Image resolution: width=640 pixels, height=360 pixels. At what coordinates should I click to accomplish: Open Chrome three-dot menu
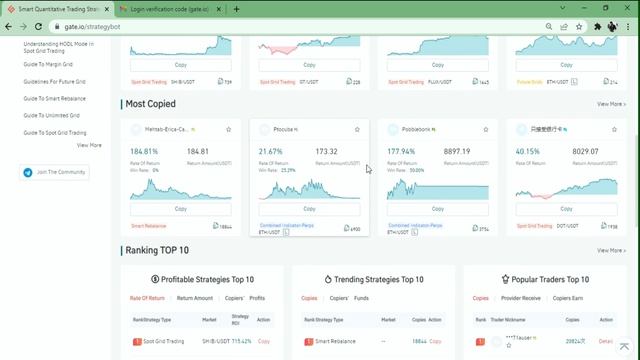628,27
